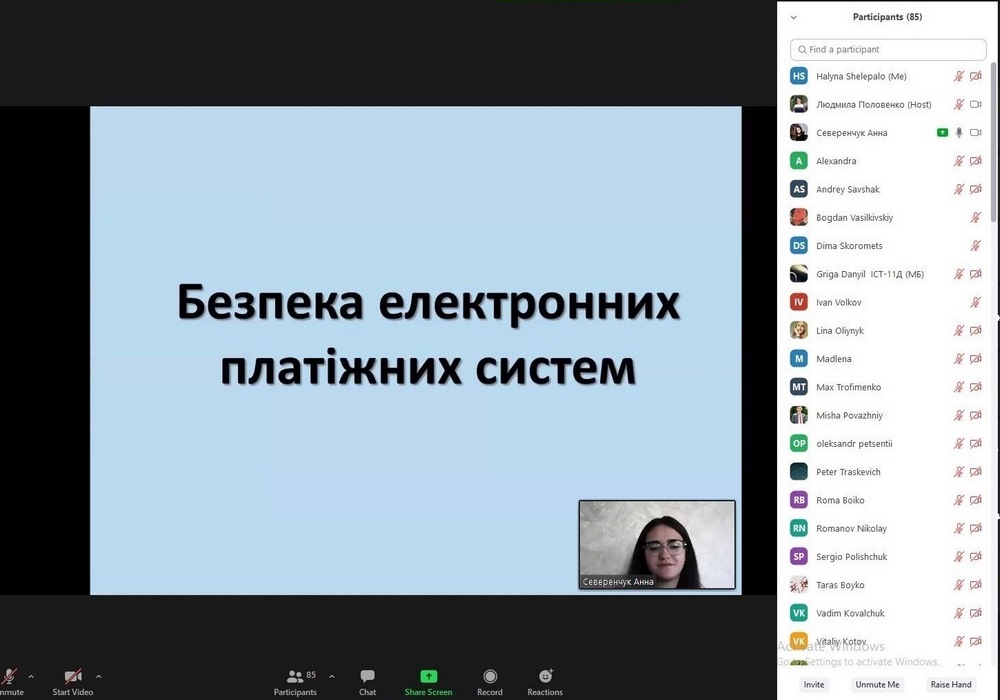Collapse Participants panel using the top chevron
The height and width of the screenshot is (700, 1000).
coord(794,17)
